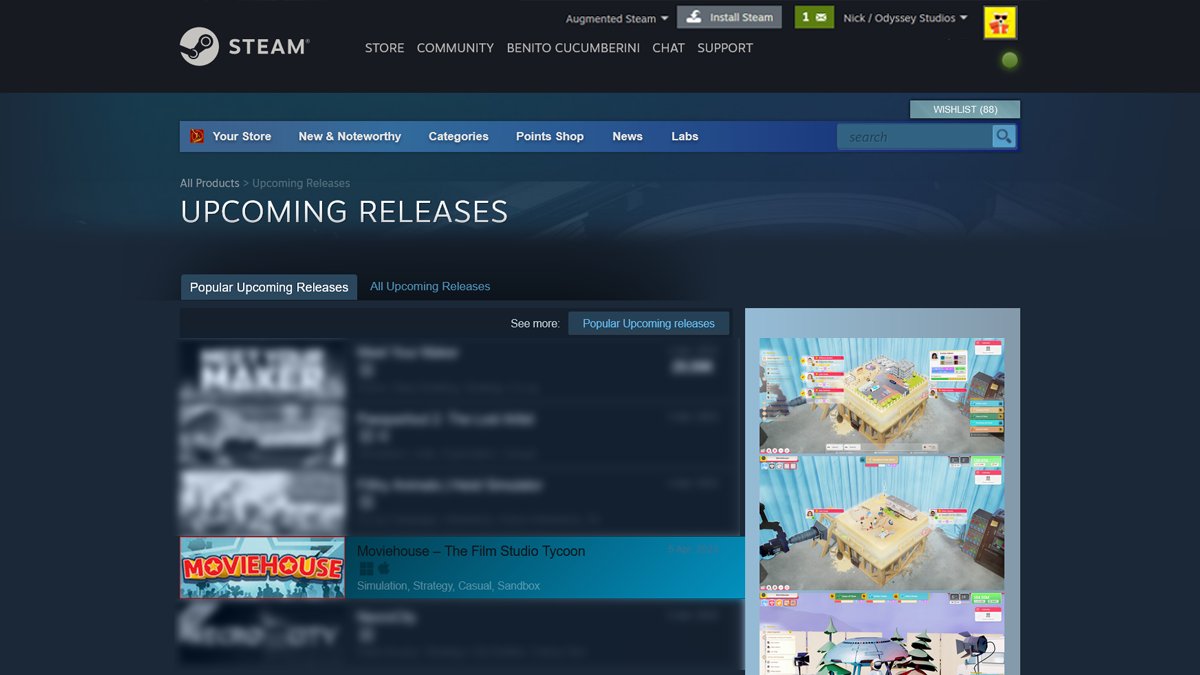This screenshot has height=675, width=1200.
Task: Open the top Moviehouse preview screenshot
Action: (x=881, y=396)
